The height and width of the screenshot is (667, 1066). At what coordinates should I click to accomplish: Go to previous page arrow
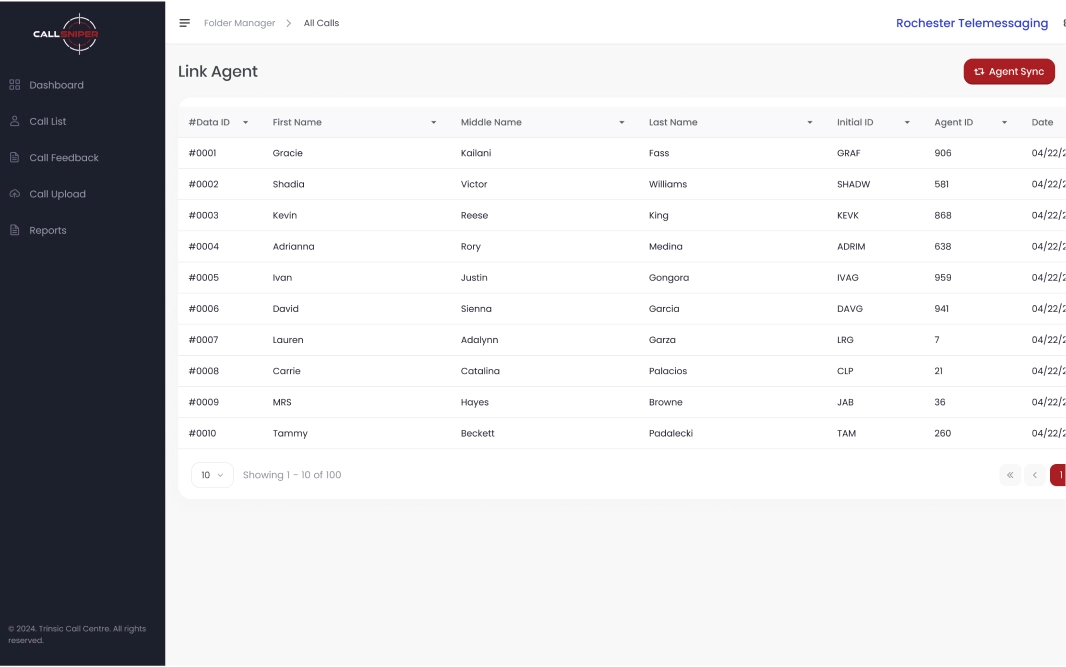pyautogui.click(x=1035, y=475)
